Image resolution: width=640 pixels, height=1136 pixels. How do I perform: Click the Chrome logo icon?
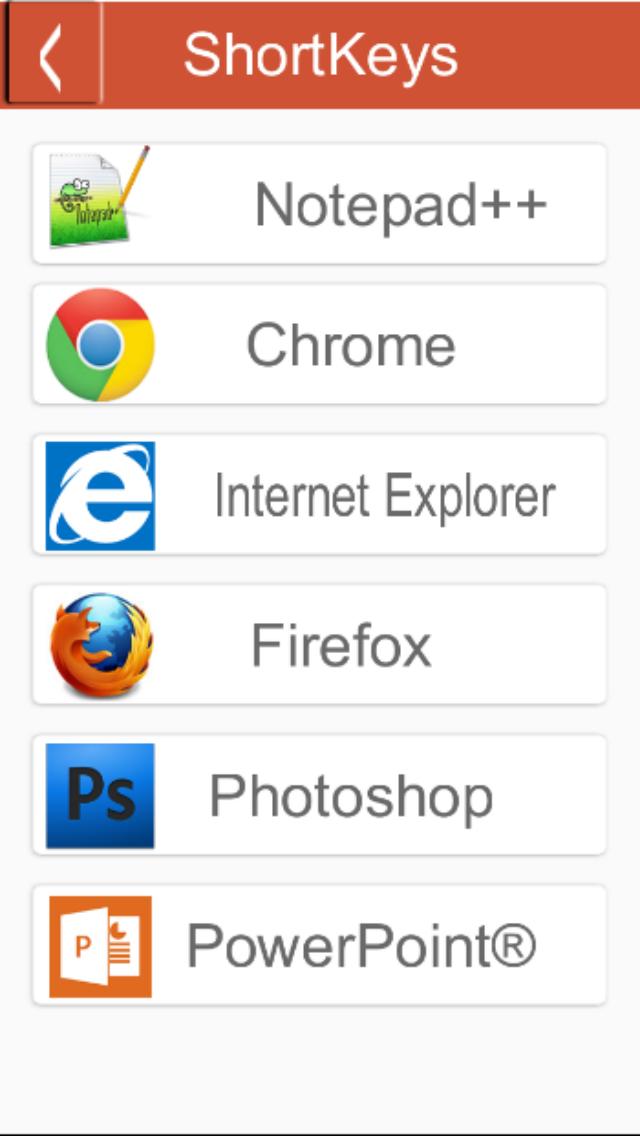[100, 345]
